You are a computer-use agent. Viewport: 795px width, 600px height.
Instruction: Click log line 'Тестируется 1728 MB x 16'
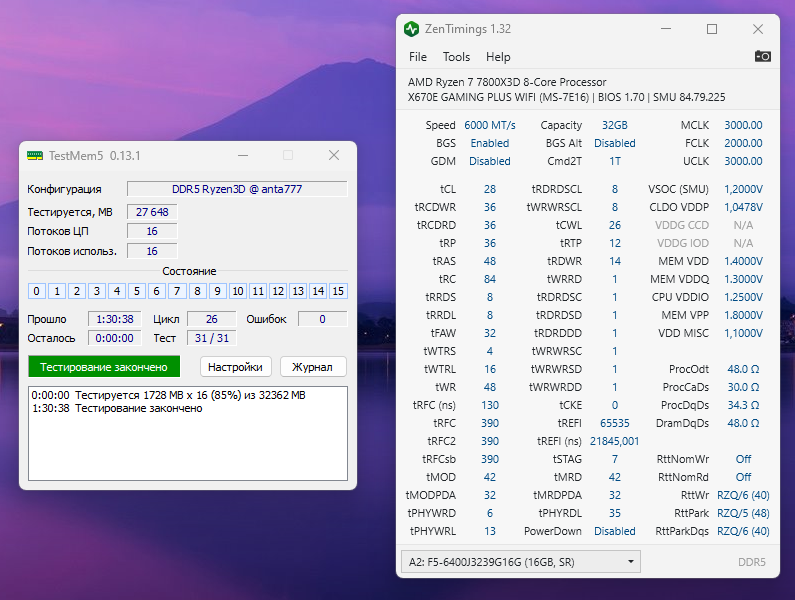[168, 395]
